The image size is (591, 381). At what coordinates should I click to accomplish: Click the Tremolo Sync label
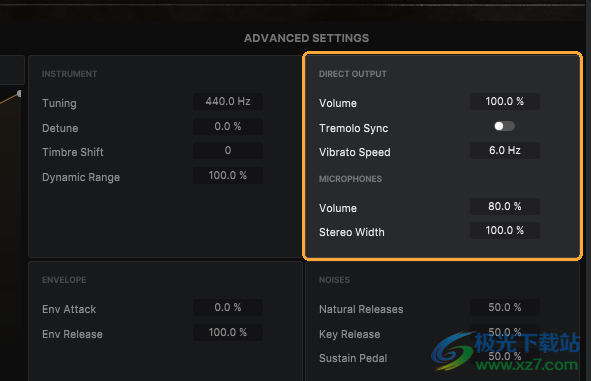click(x=354, y=128)
